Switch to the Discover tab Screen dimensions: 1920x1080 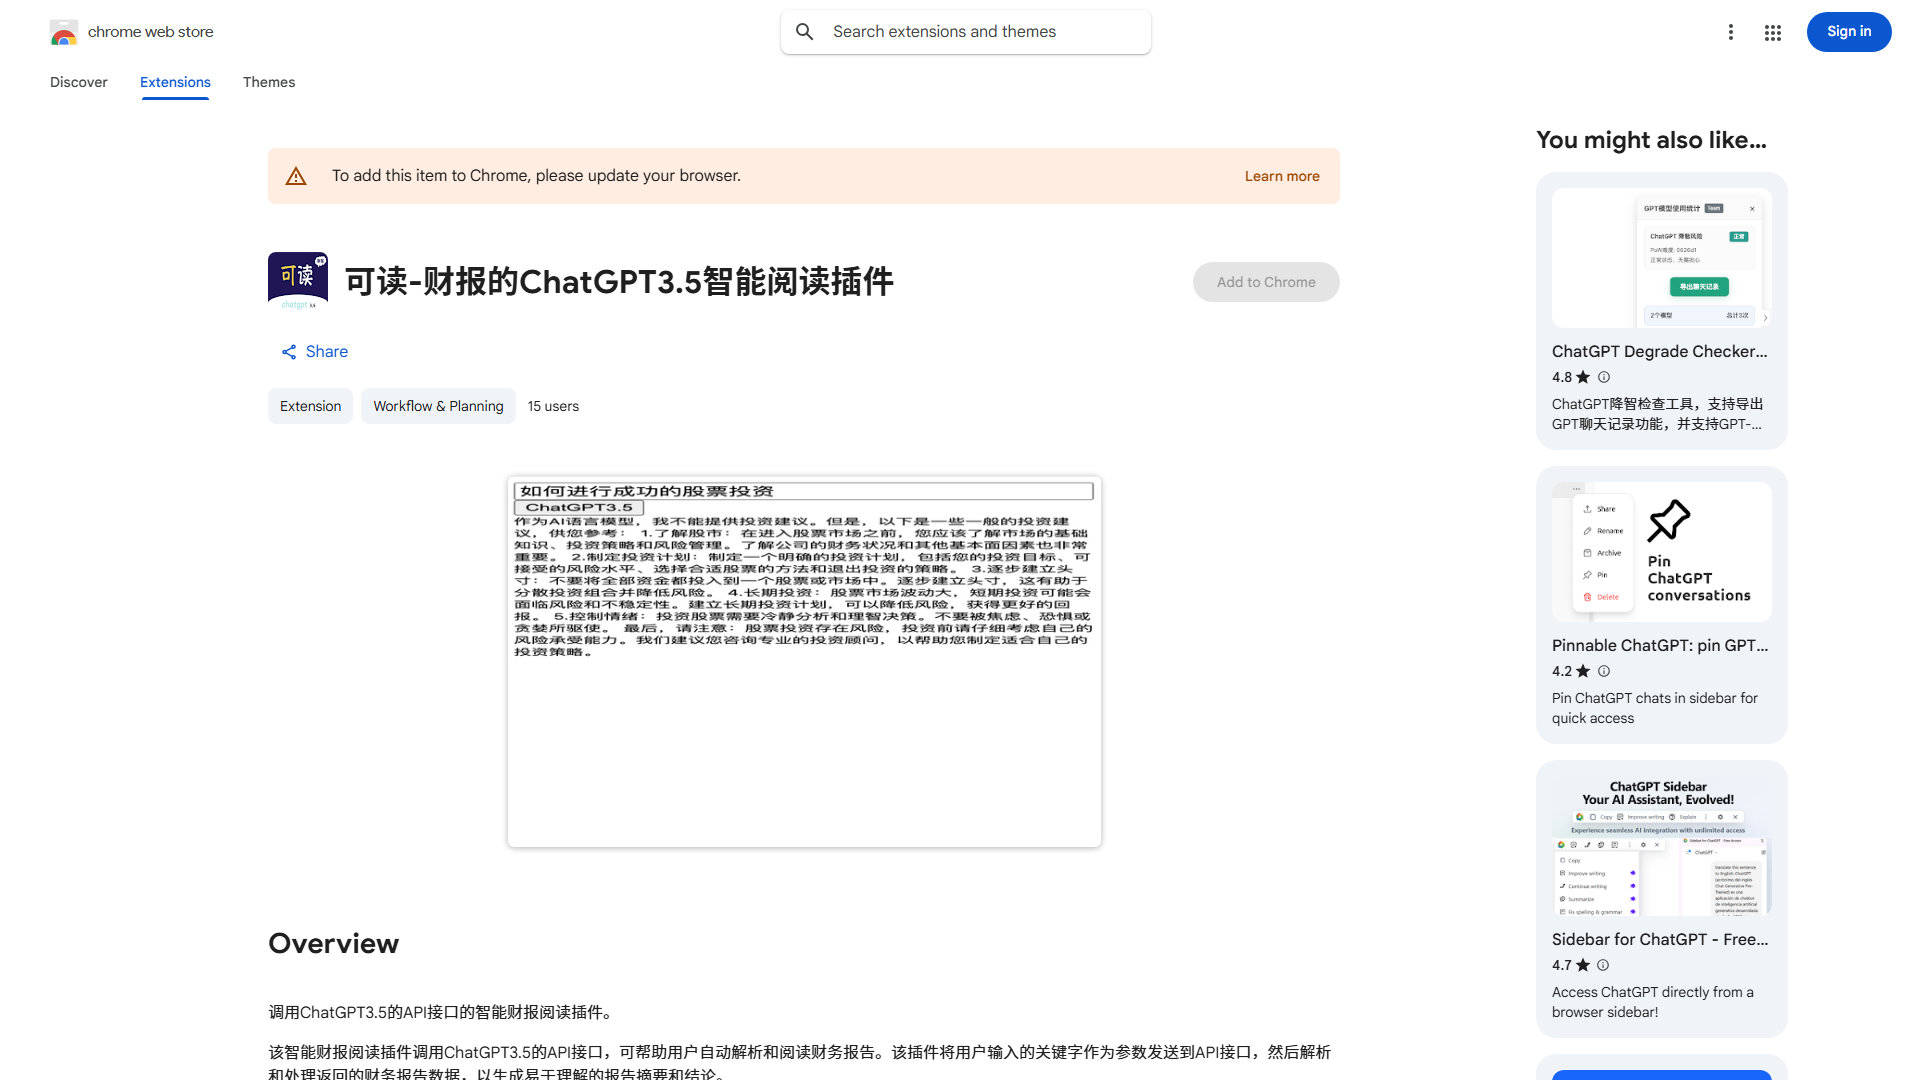79,83
